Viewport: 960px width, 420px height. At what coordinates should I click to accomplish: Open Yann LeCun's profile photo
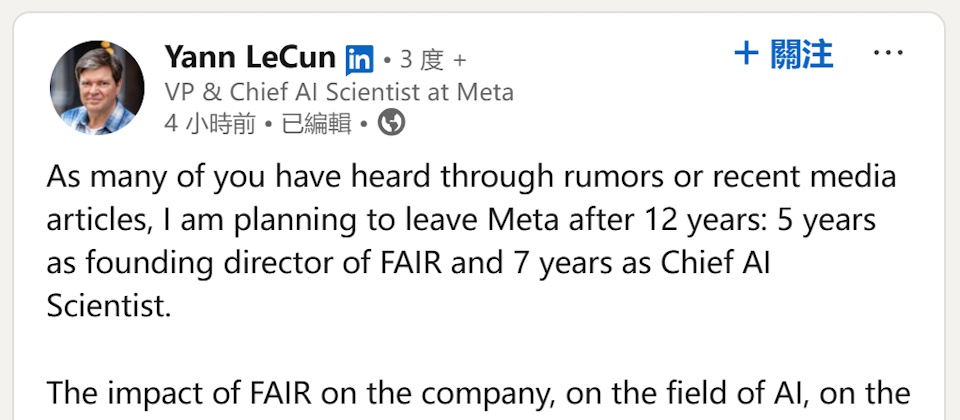(97, 88)
